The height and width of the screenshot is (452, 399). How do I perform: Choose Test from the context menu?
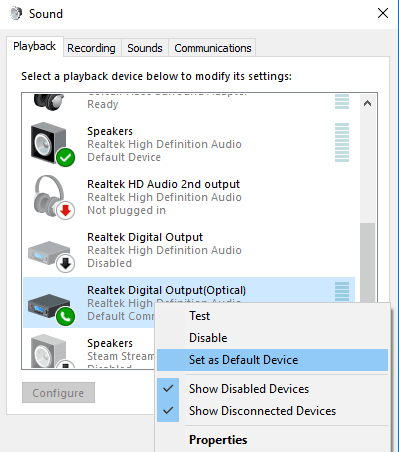point(272,316)
